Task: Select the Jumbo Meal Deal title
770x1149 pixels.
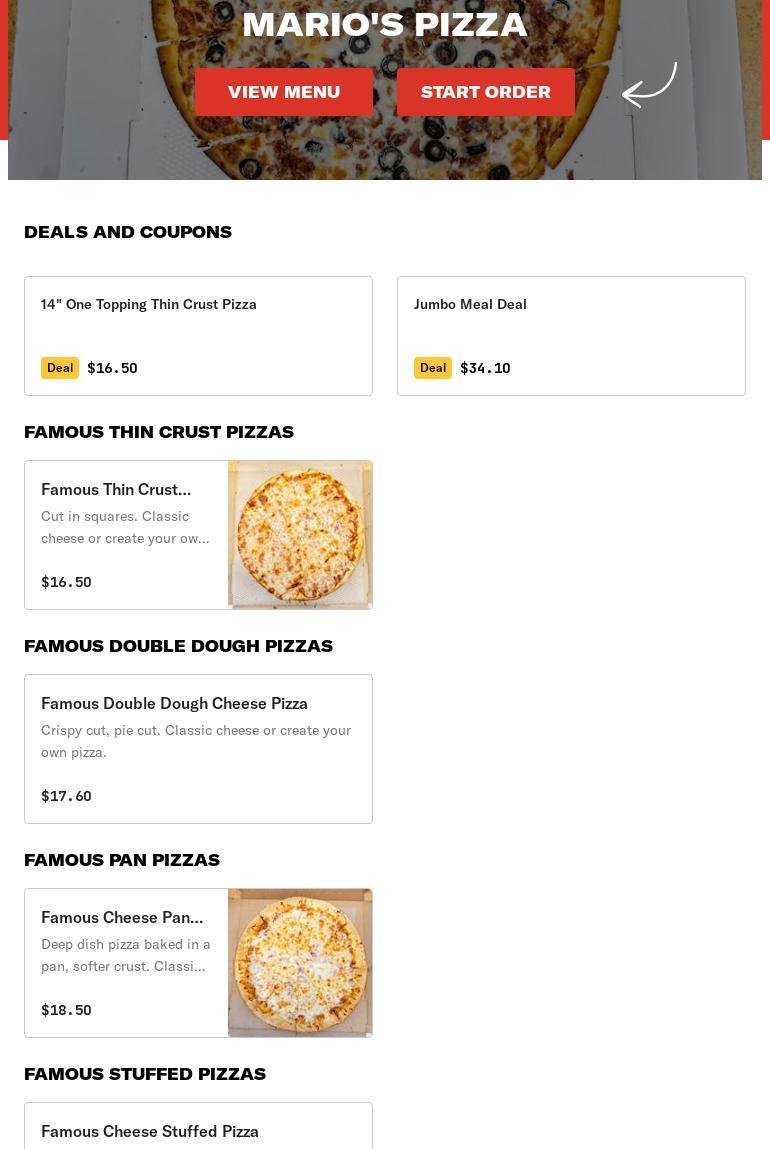Action: coord(470,304)
